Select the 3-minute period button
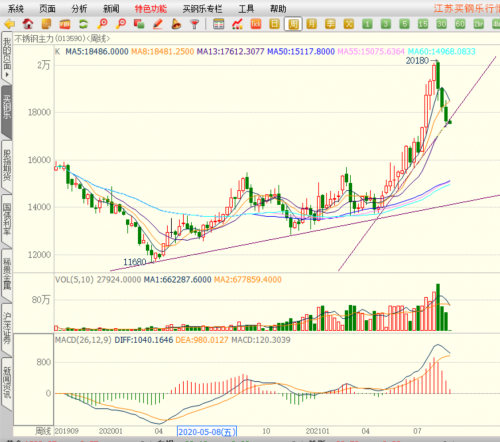The width and height of the screenshot is (500, 442). [386, 24]
